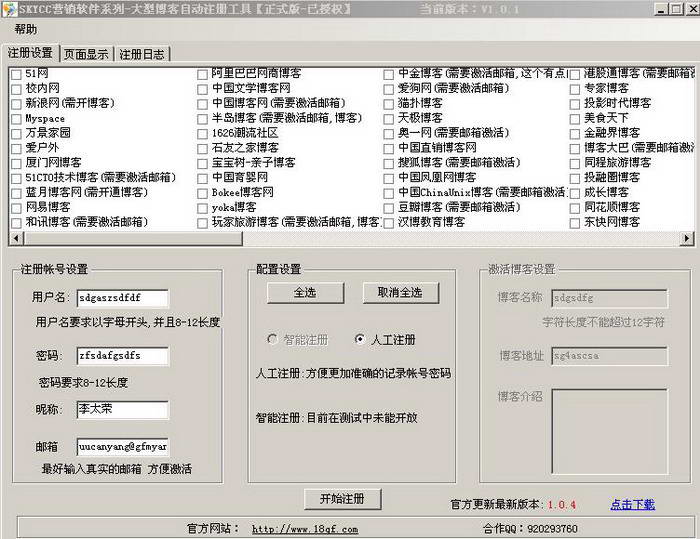Click the SKYCC app icon in title bar

coord(9,8)
